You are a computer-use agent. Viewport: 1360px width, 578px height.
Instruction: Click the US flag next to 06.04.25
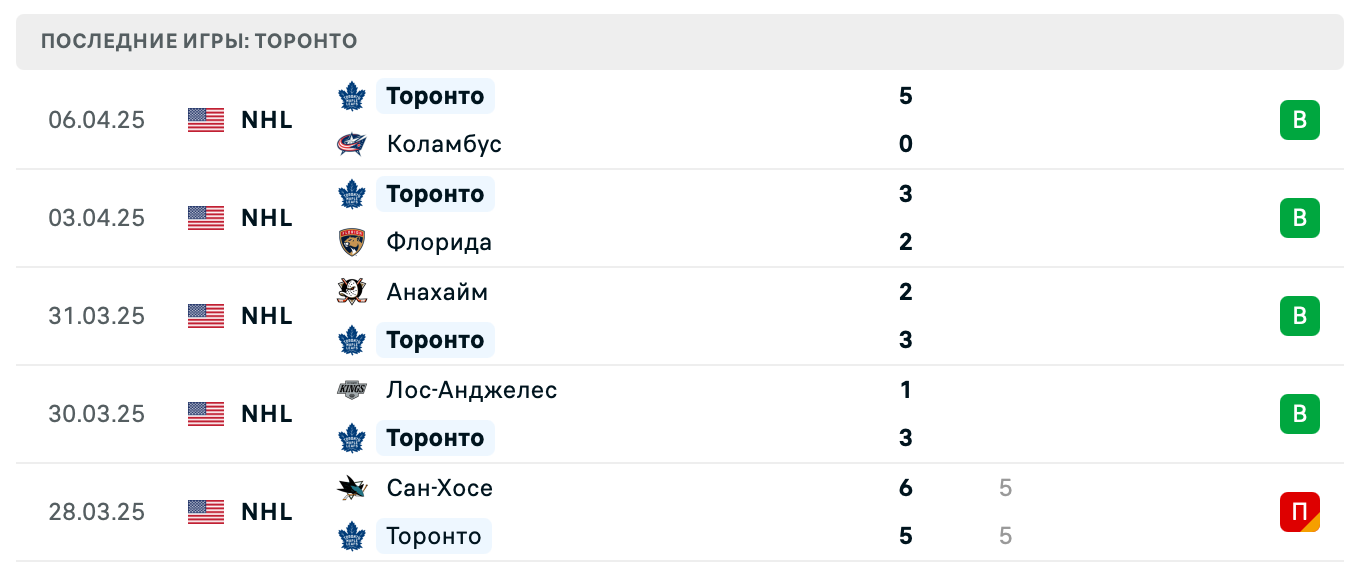click(205, 120)
